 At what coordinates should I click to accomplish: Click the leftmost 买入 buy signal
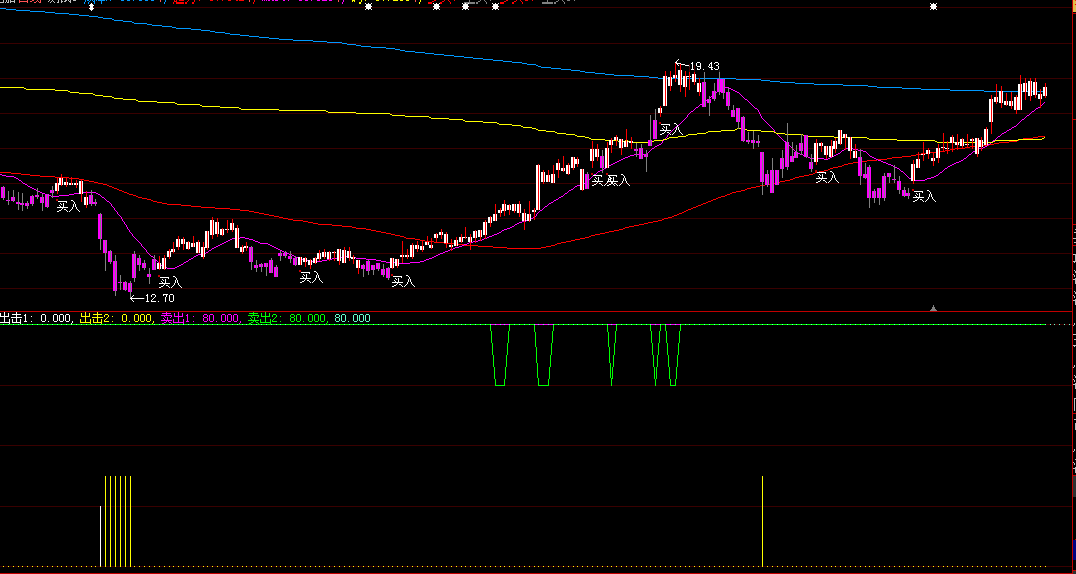pos(68,207)
